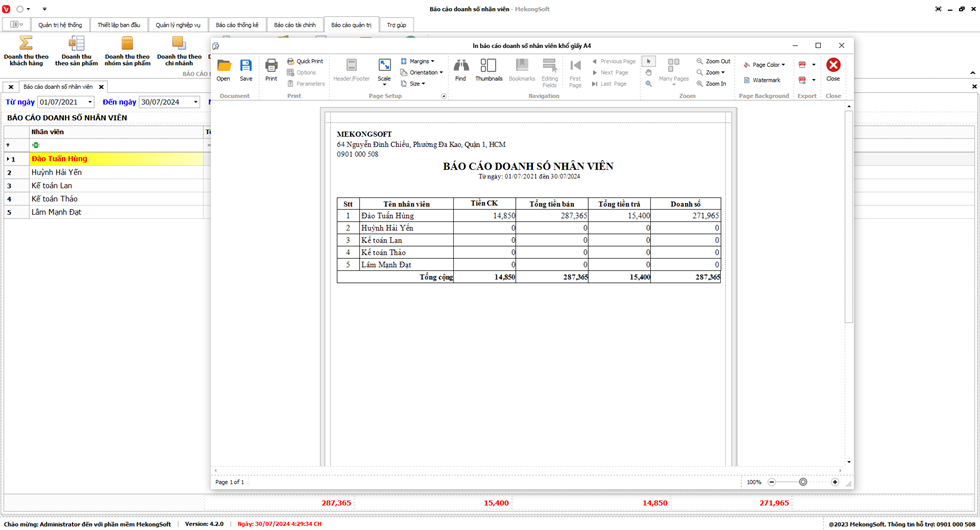
Task: Select the pointer cursor tool
Action: coord(649,61)
